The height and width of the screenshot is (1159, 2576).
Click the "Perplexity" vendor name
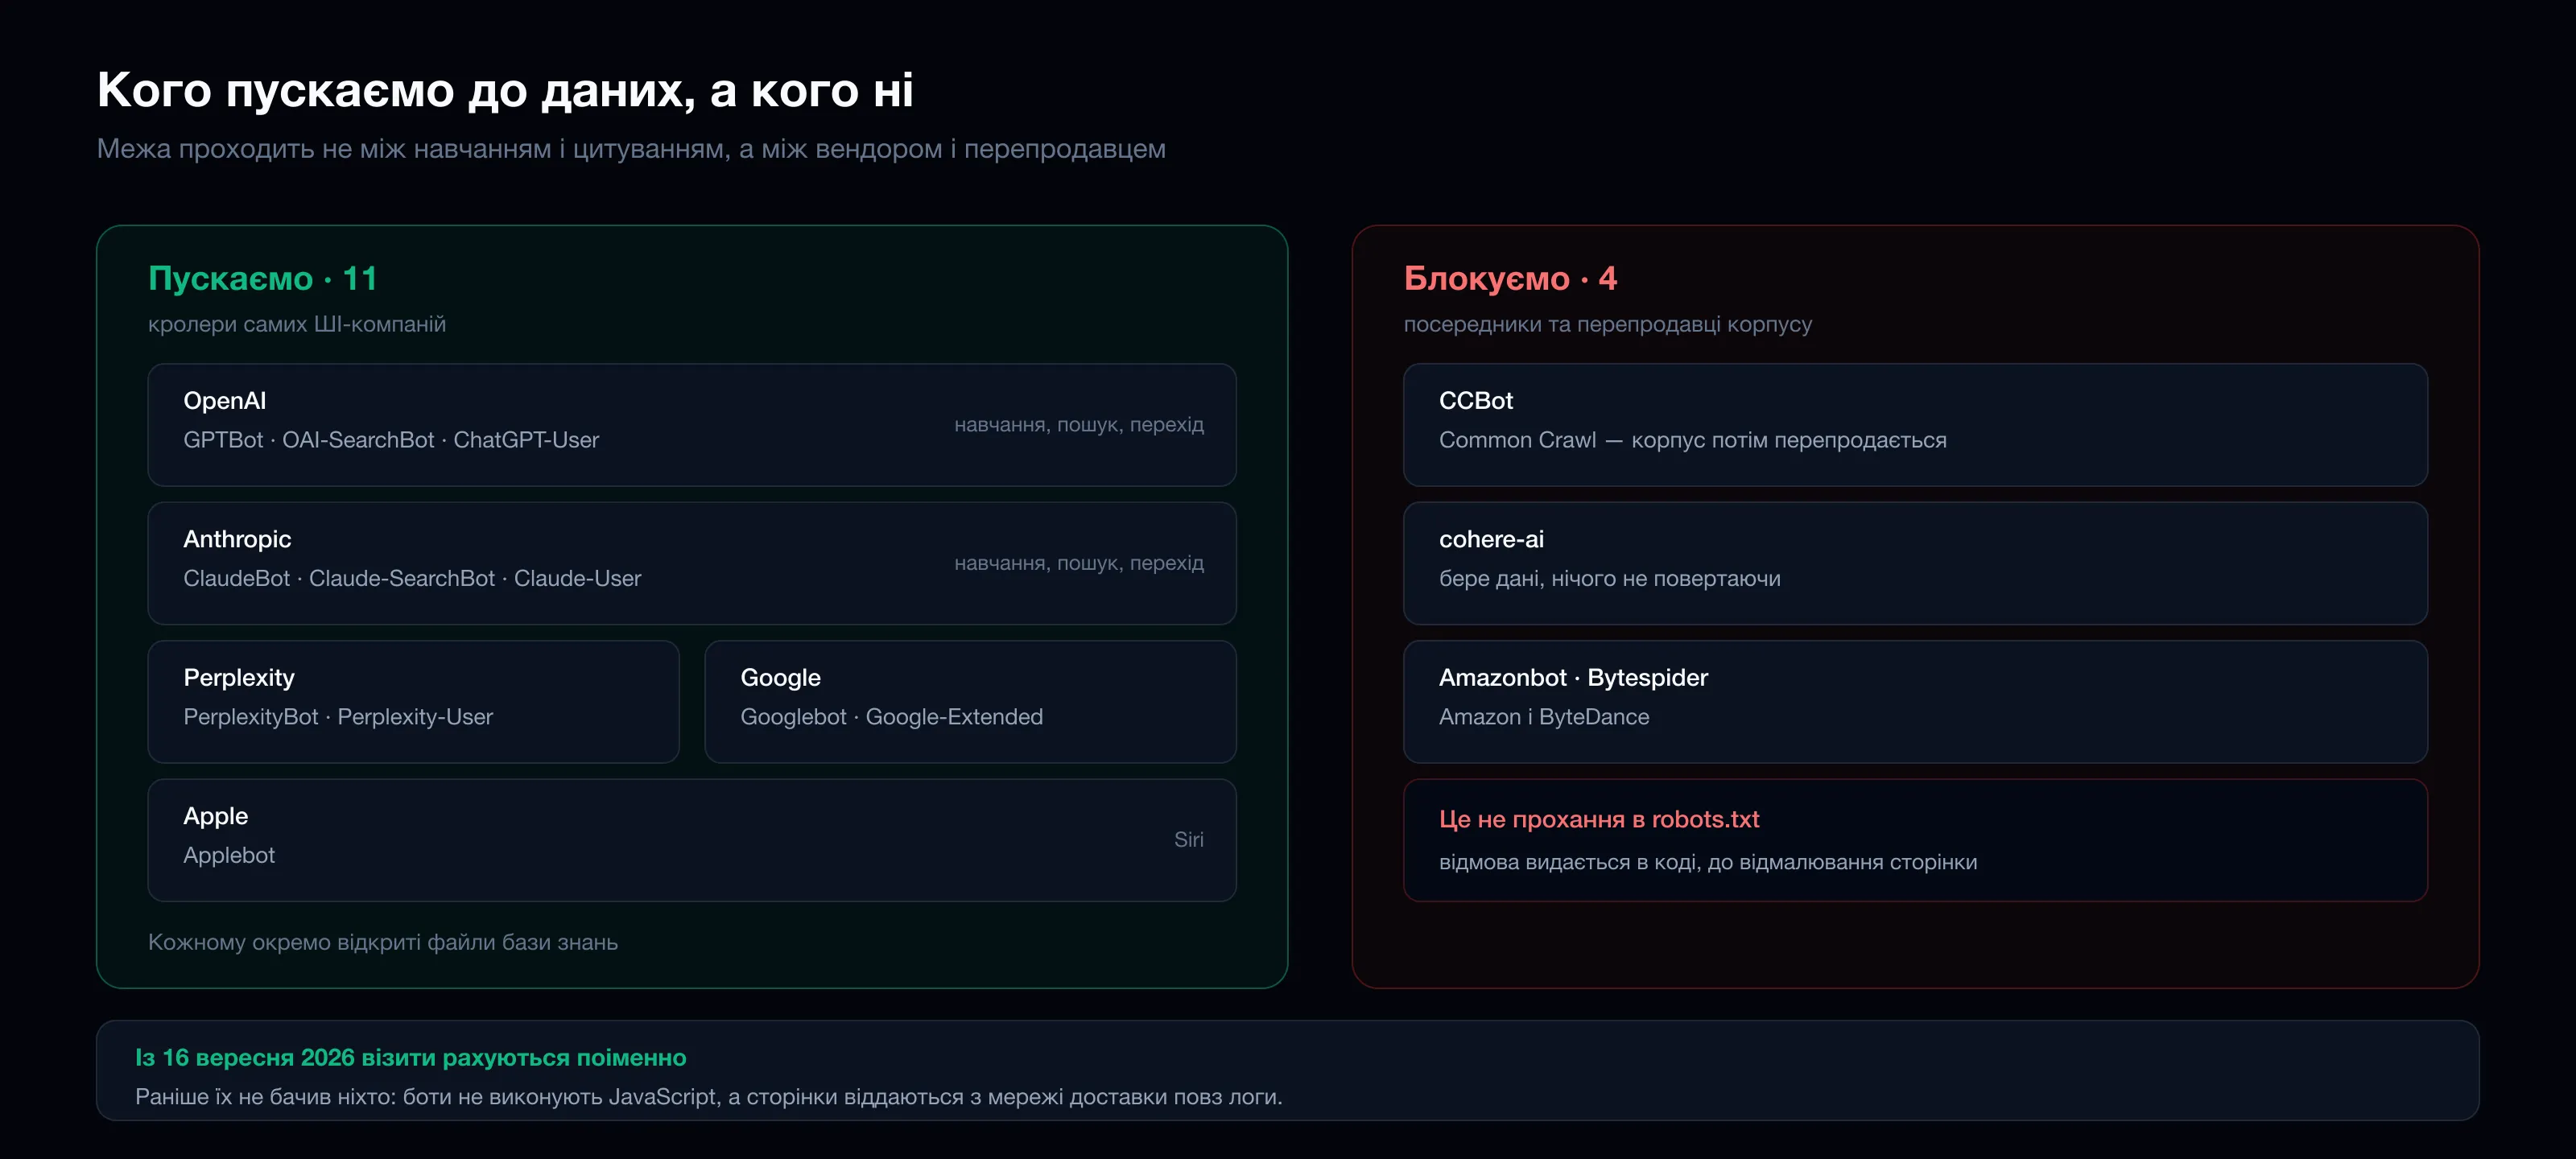(239, 678)
